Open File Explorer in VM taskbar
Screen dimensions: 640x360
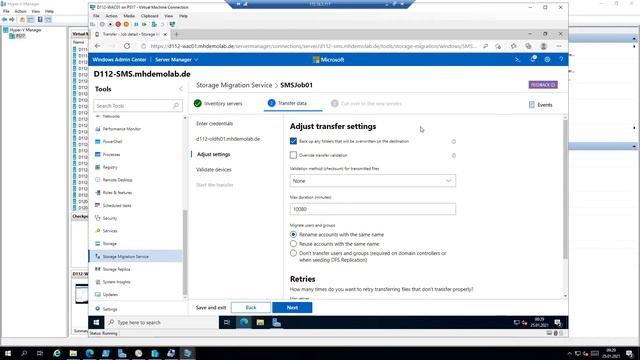point(260,322)
